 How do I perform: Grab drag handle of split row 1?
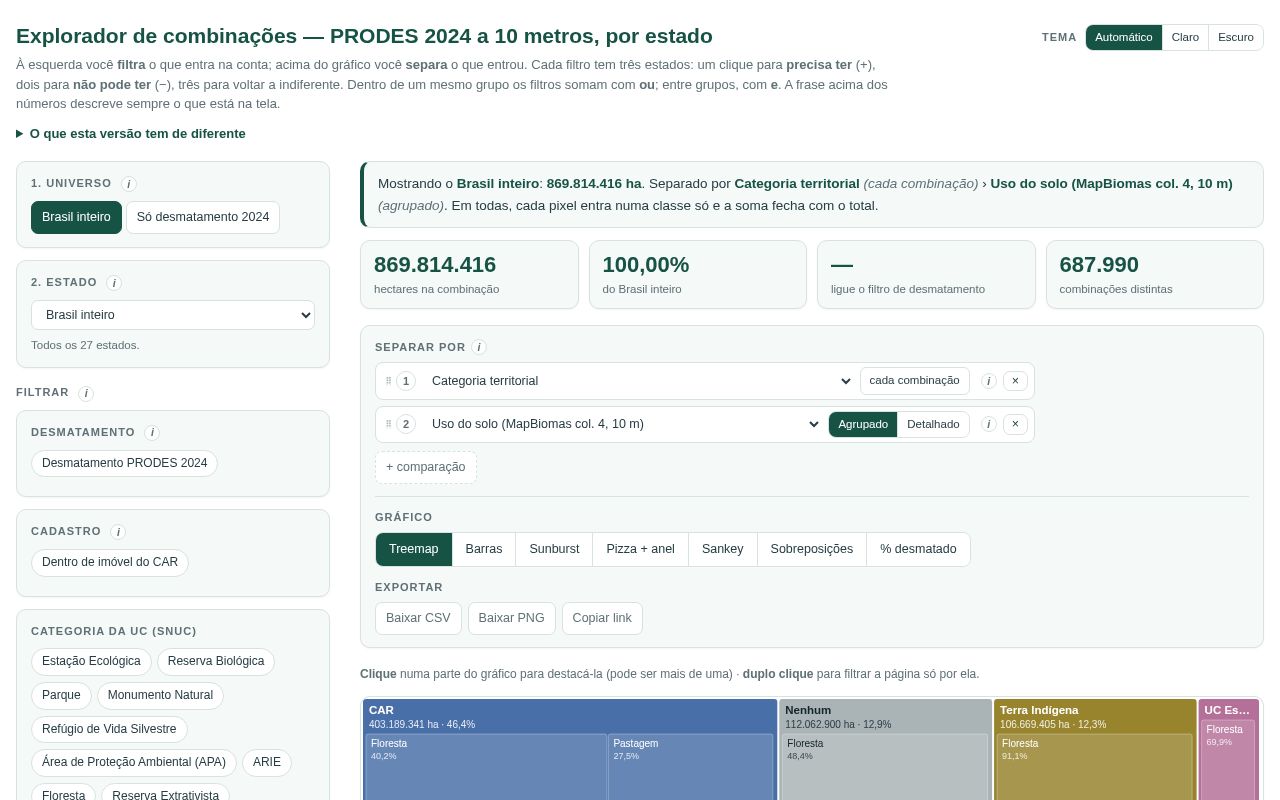[388, 381]
